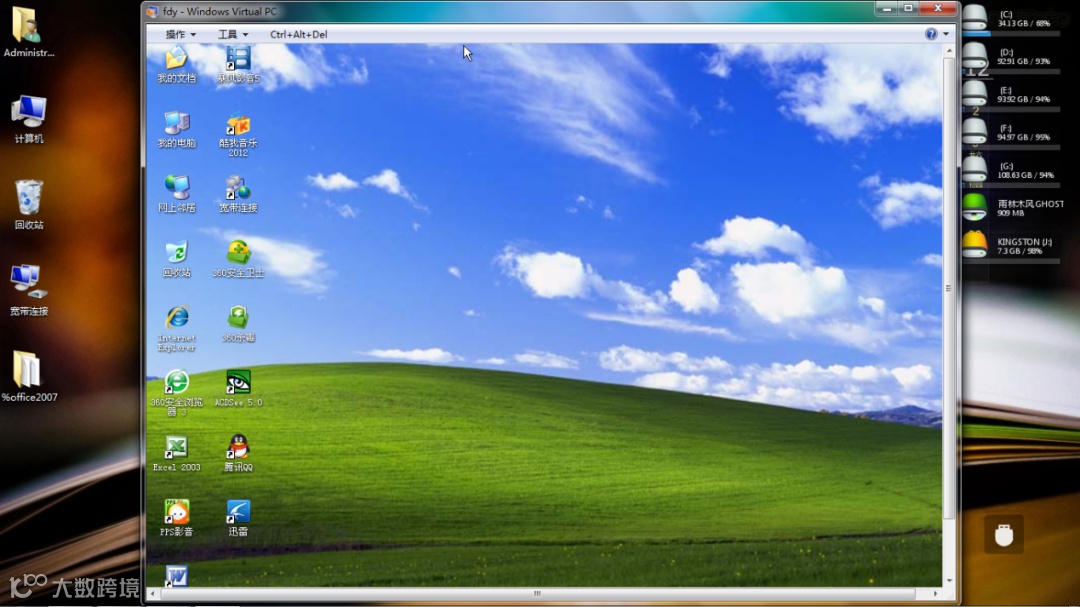Click the vertical scrollbar thumb

tap(949, 288)
